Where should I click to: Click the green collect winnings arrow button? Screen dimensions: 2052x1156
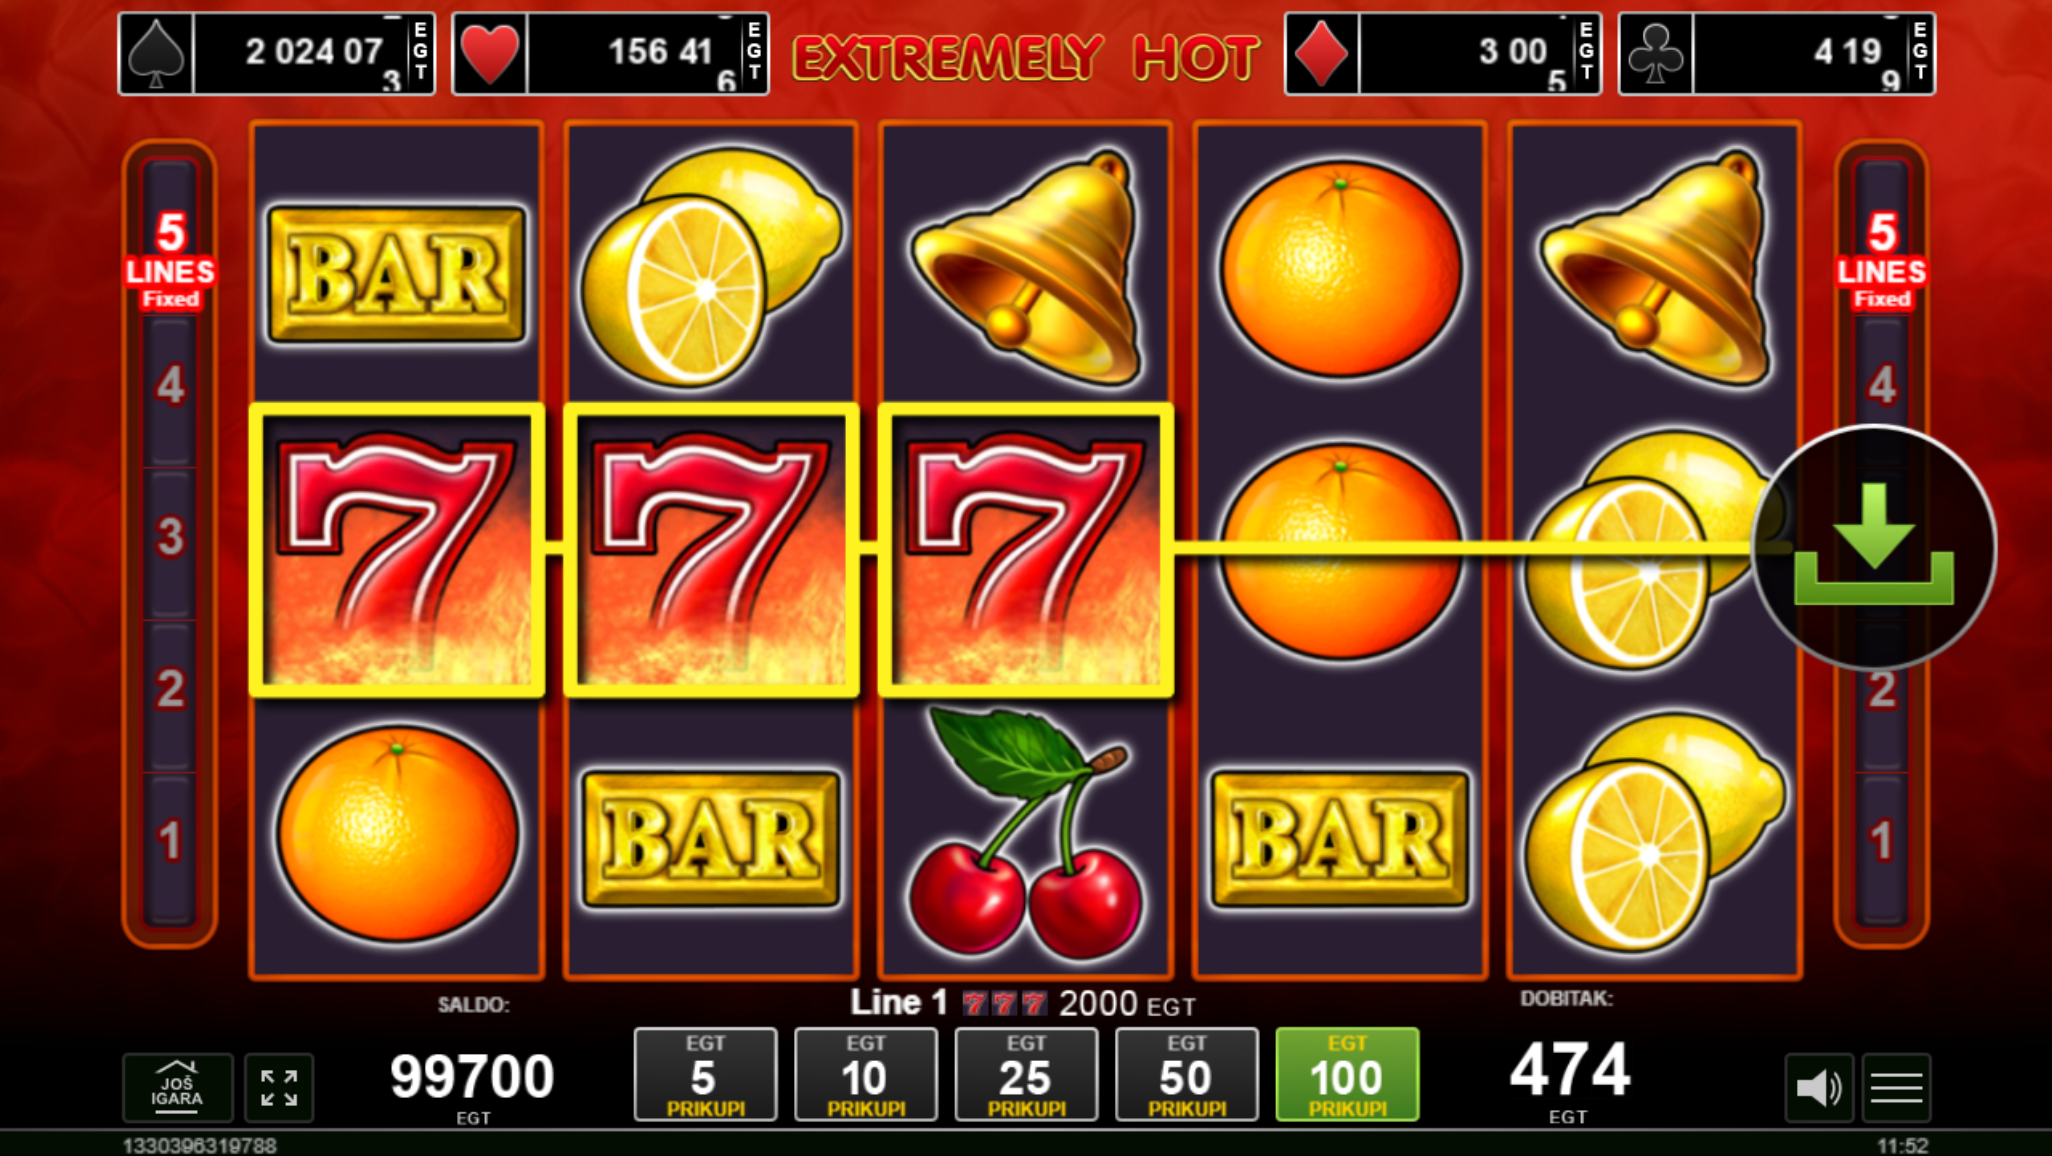tap(1874, 547)
